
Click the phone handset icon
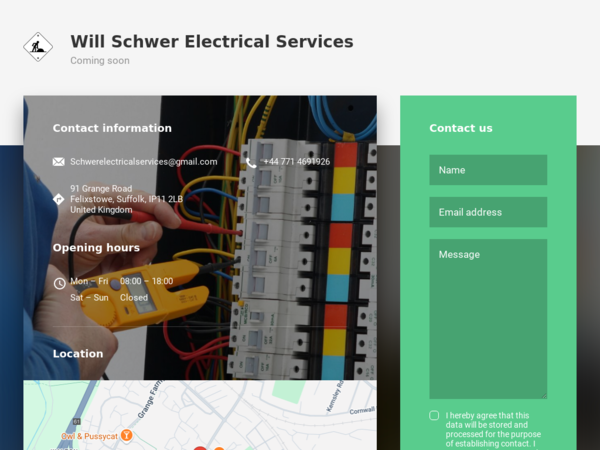pos(251,163)
